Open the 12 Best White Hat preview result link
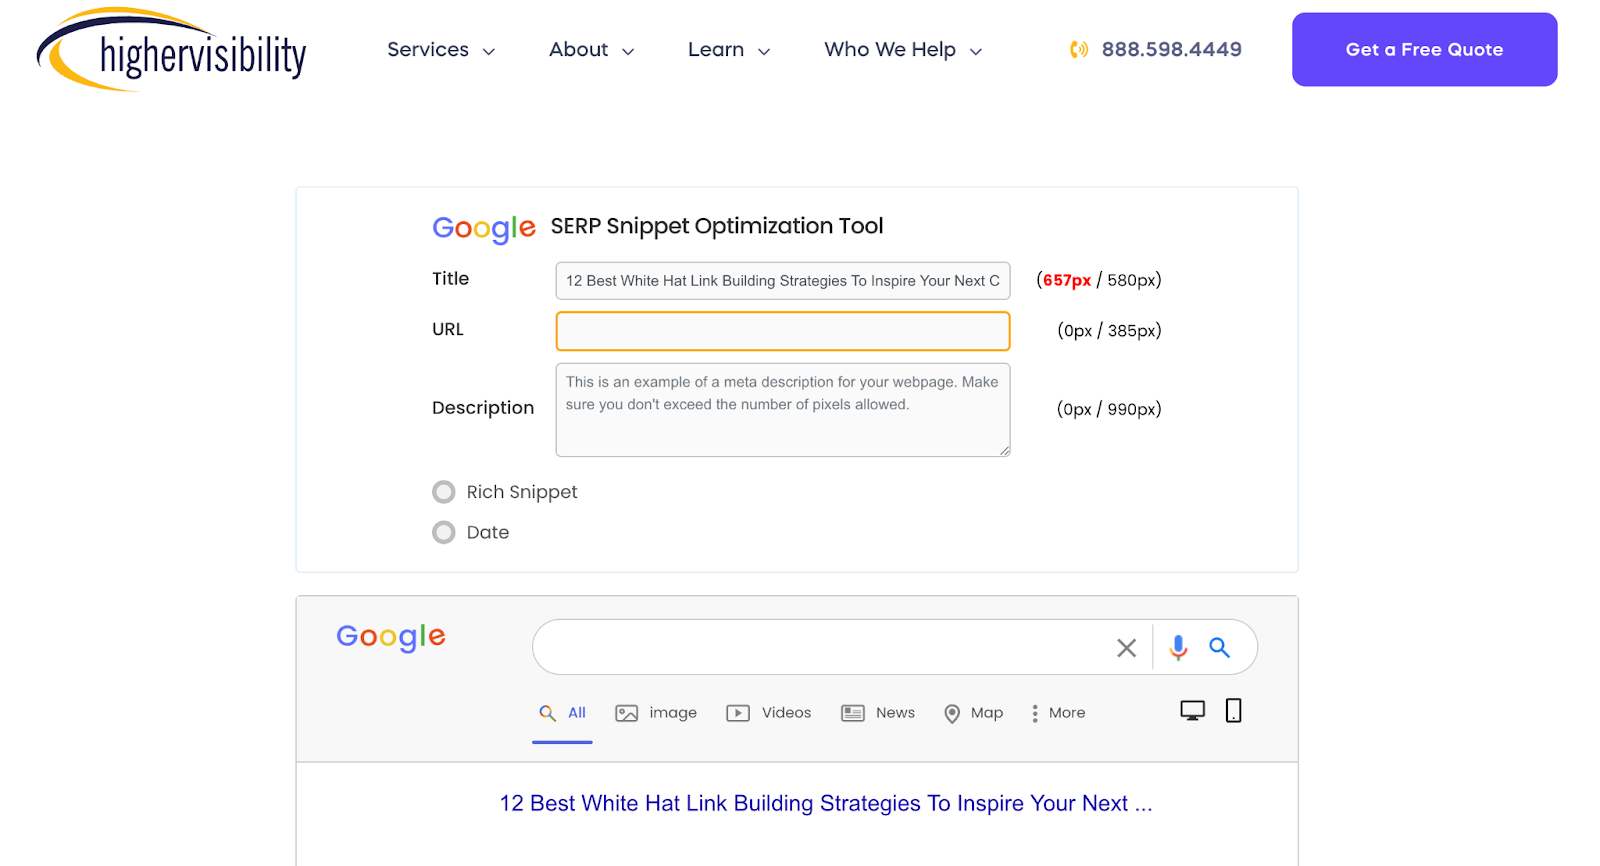Viewport: 1600px width, 866px height. 826,804
